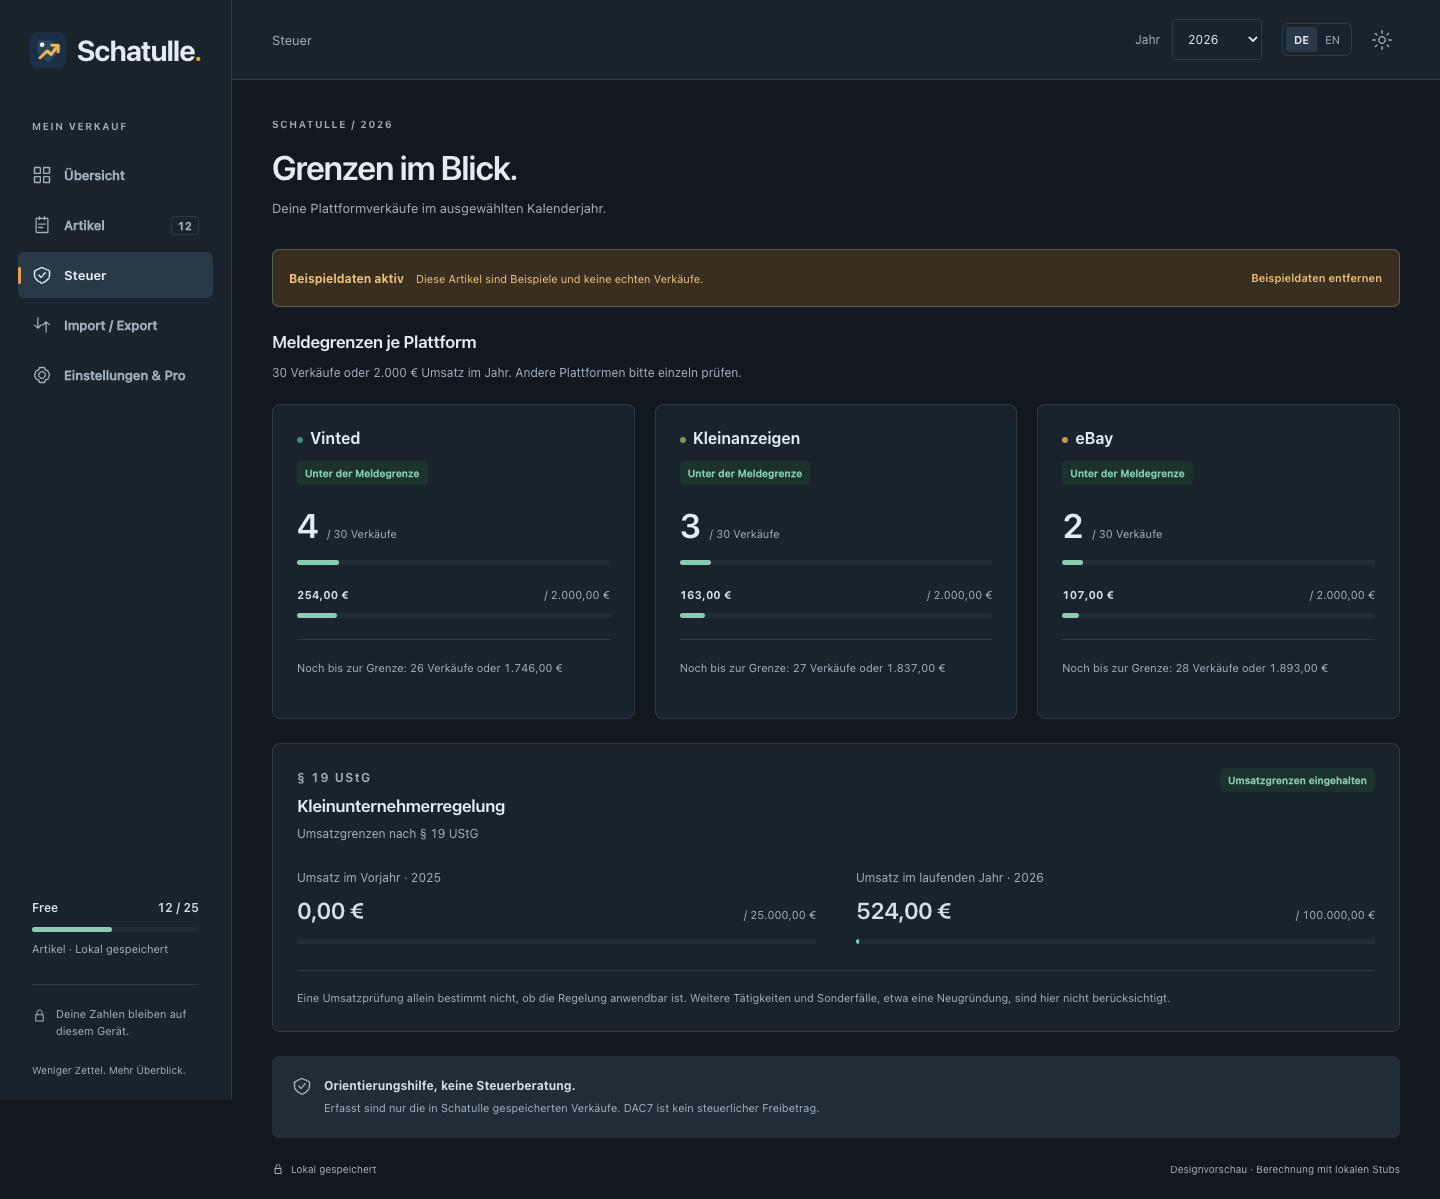This screenshot has height=1199, width=1440.
Task: Click the eBay platform heading
Action: [x=1094, y=438]
